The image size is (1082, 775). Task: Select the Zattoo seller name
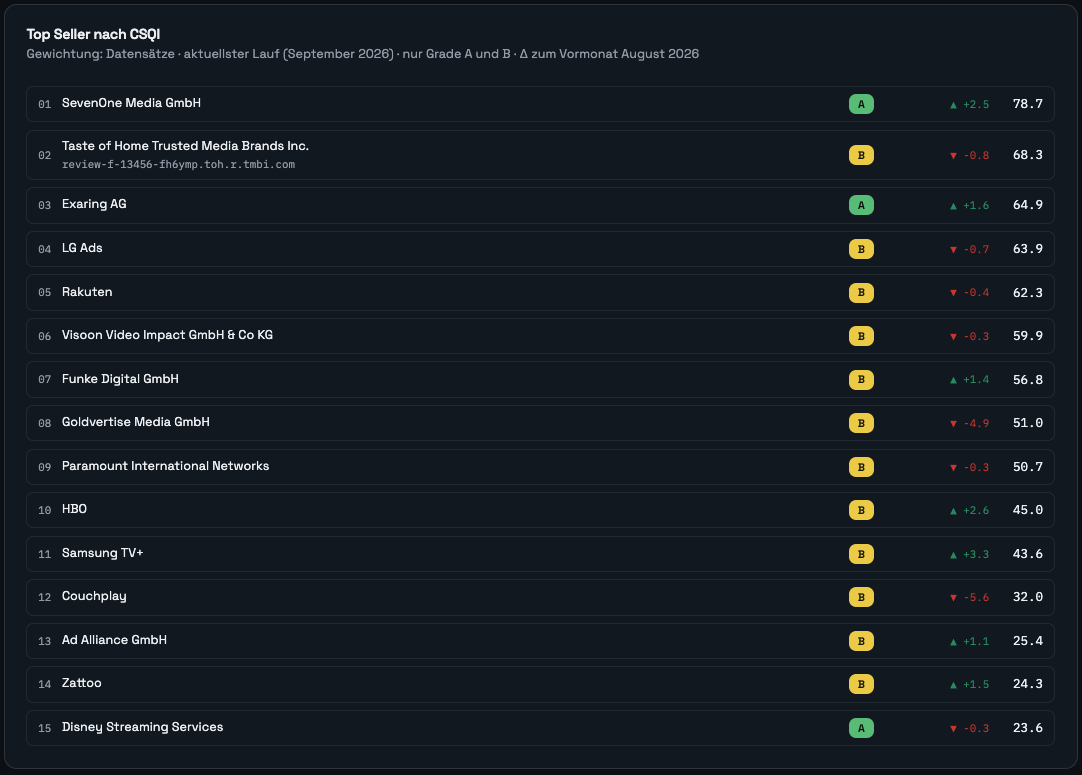point(81,683)
